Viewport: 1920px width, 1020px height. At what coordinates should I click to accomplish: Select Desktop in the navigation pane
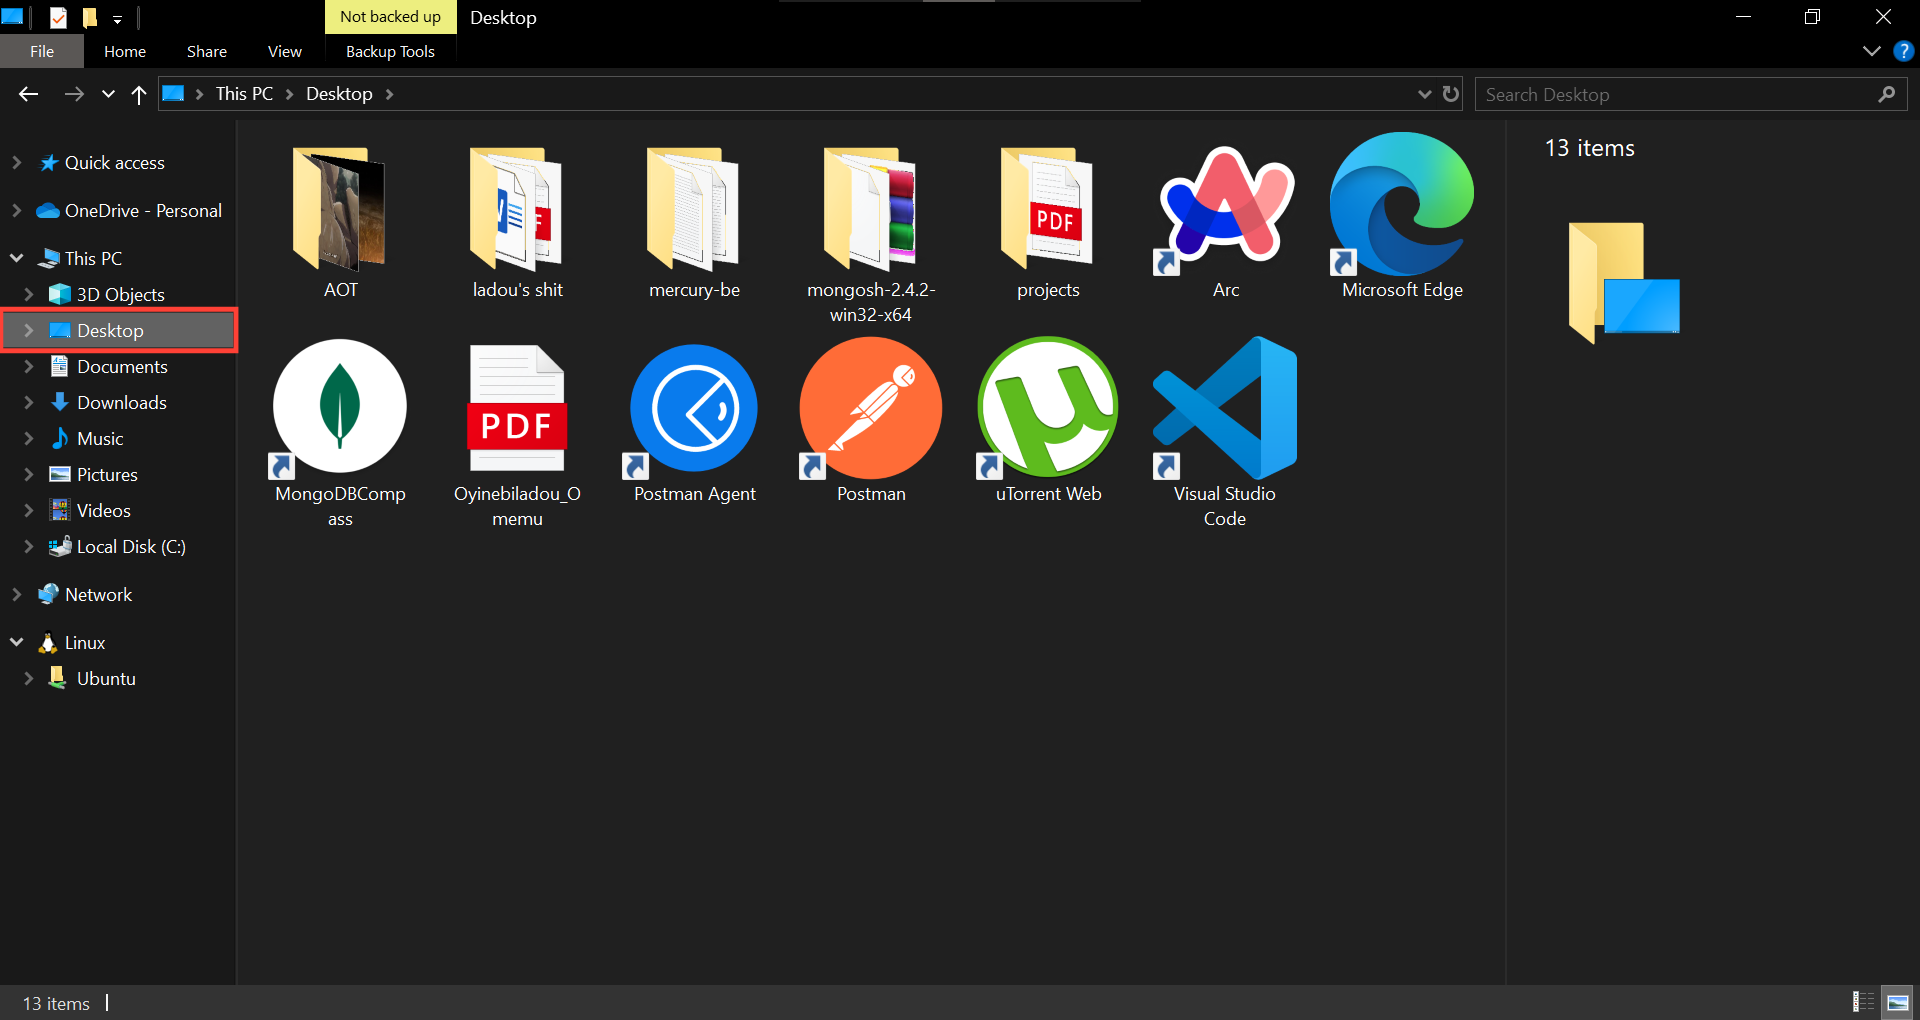coord(119,330)
